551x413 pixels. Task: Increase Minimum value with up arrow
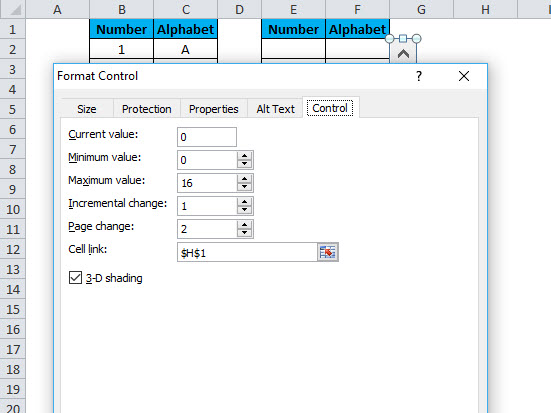tap(245, 156)
